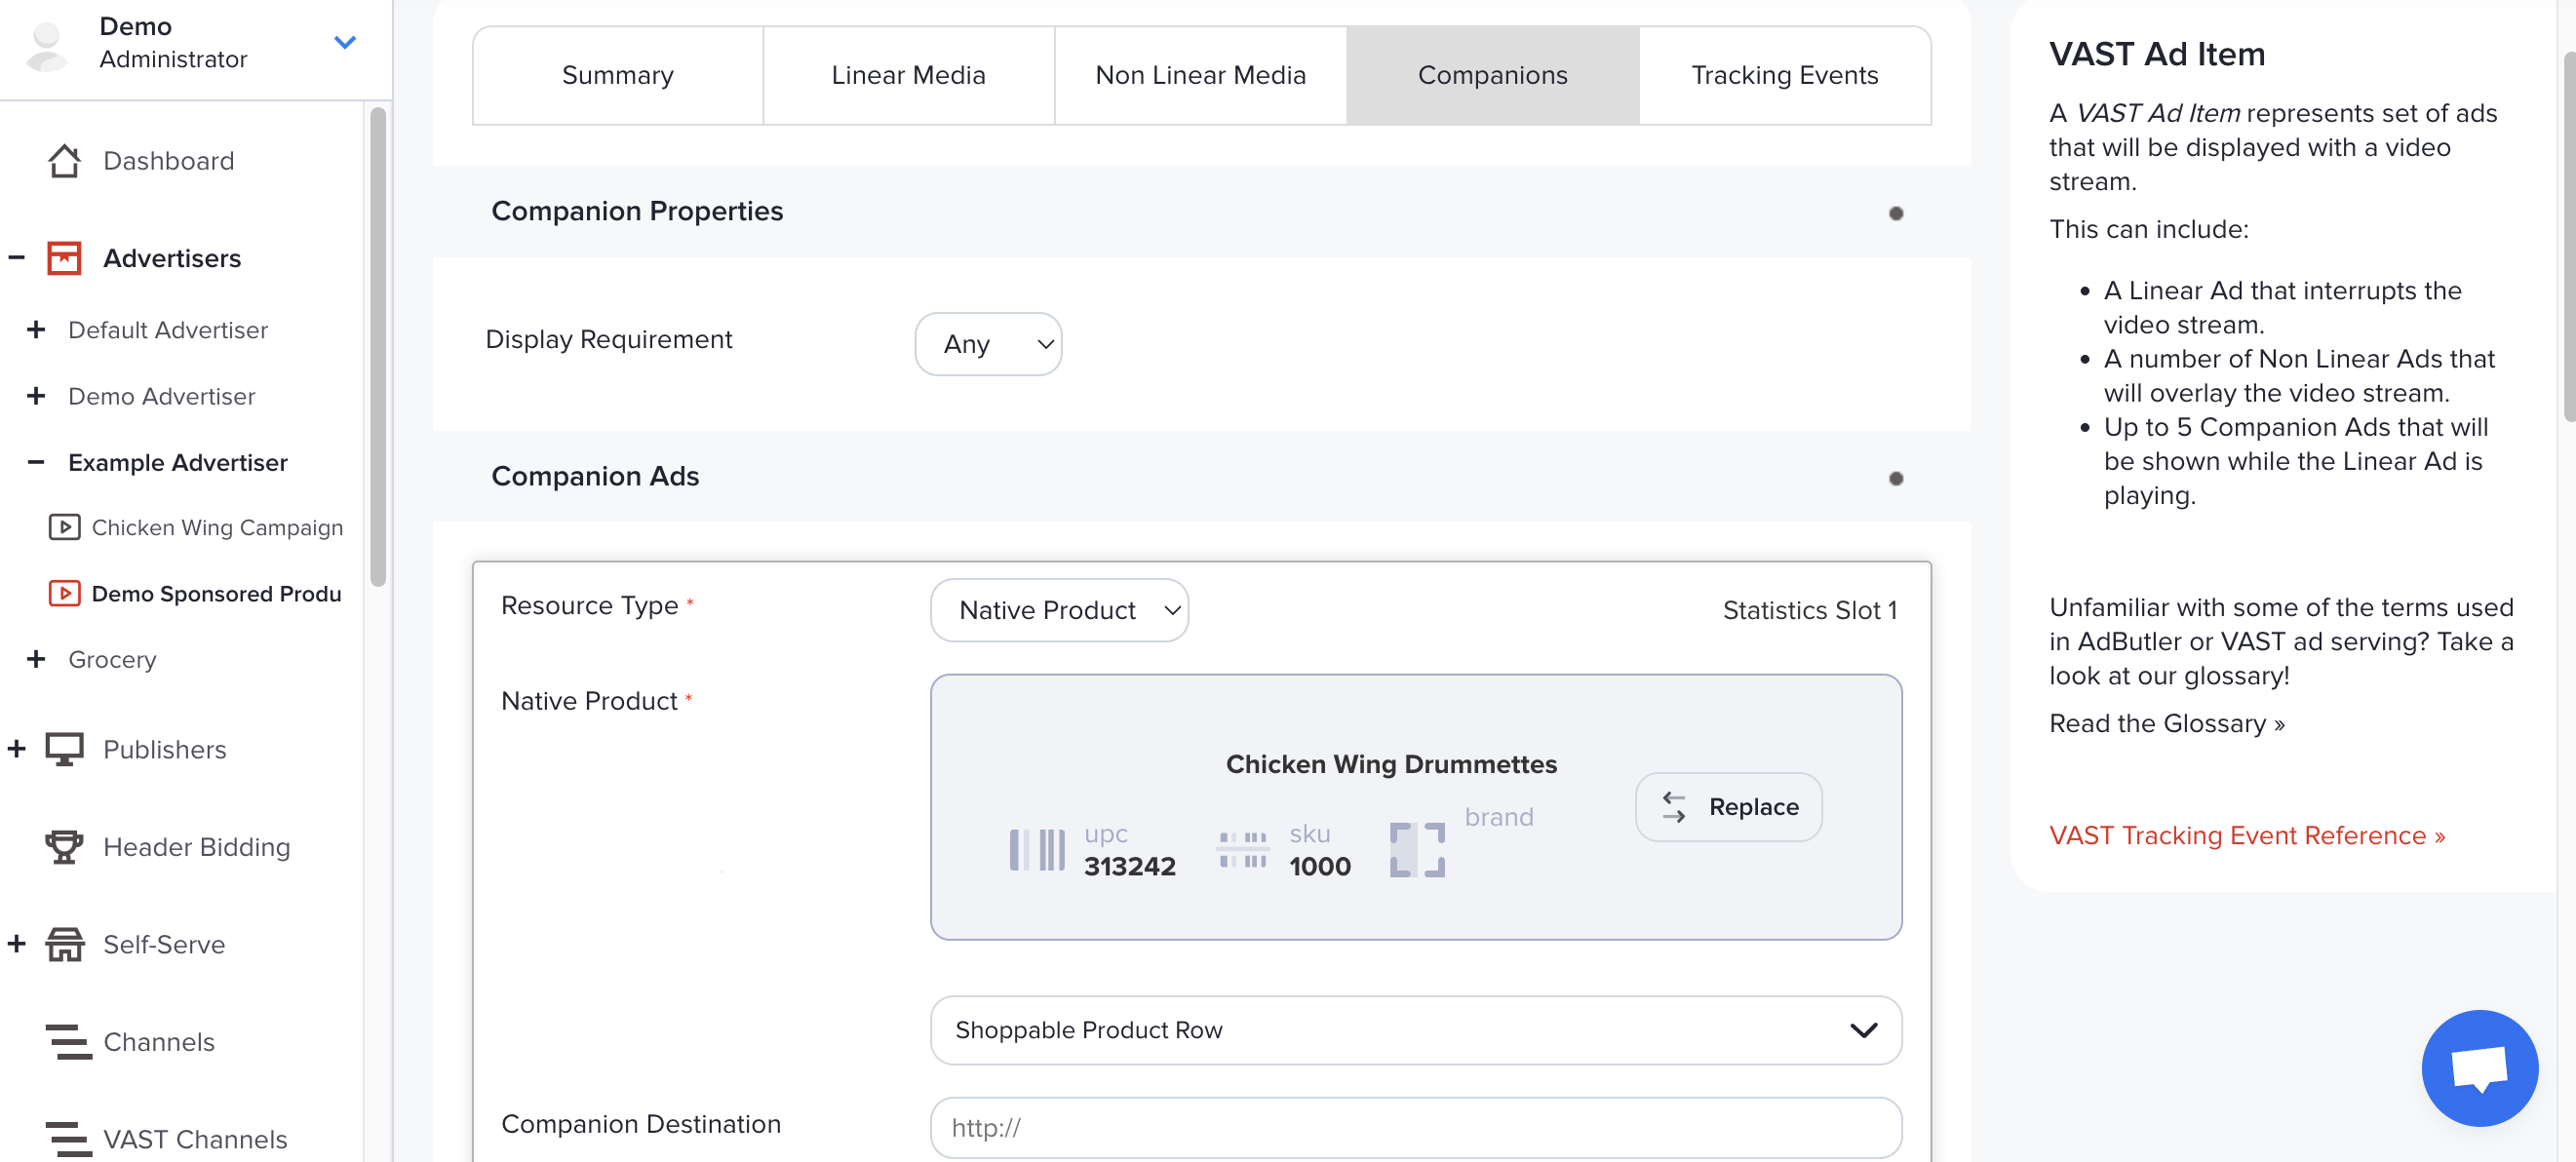This screenshot has height=1162, width=2576.
Task: Click the Advertisers store icon
Action: [64, 258]
